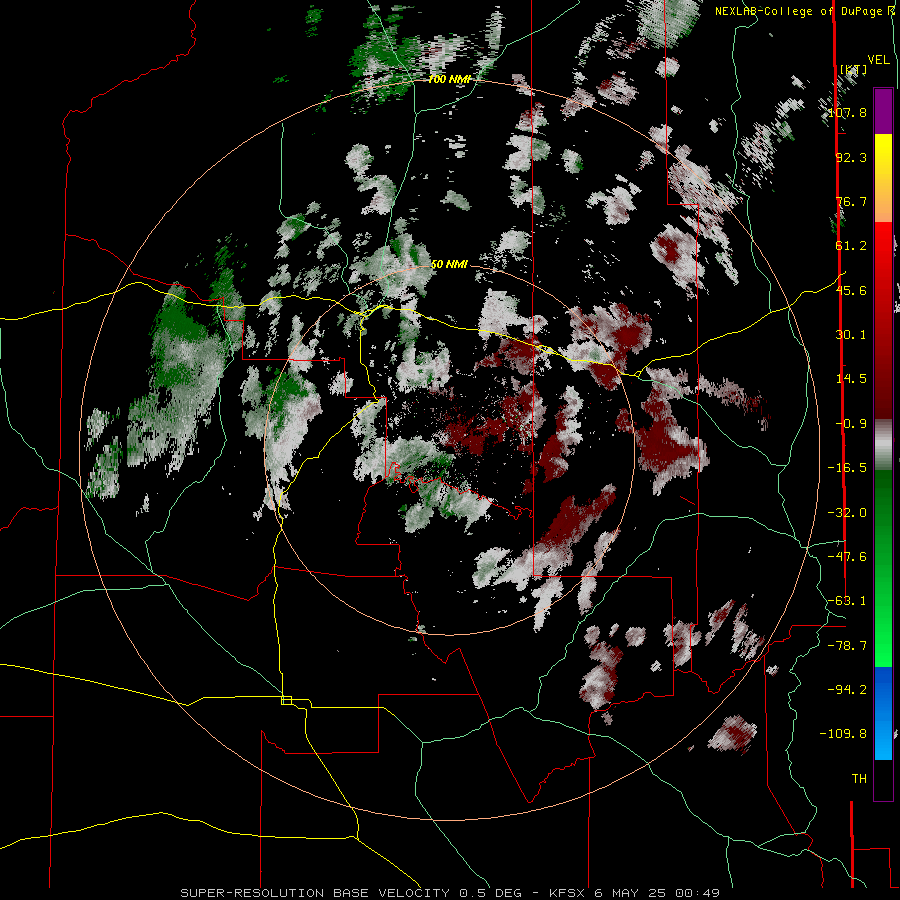Click the -94.2 value on the velocity scale
900x900 pixels.
848,689
